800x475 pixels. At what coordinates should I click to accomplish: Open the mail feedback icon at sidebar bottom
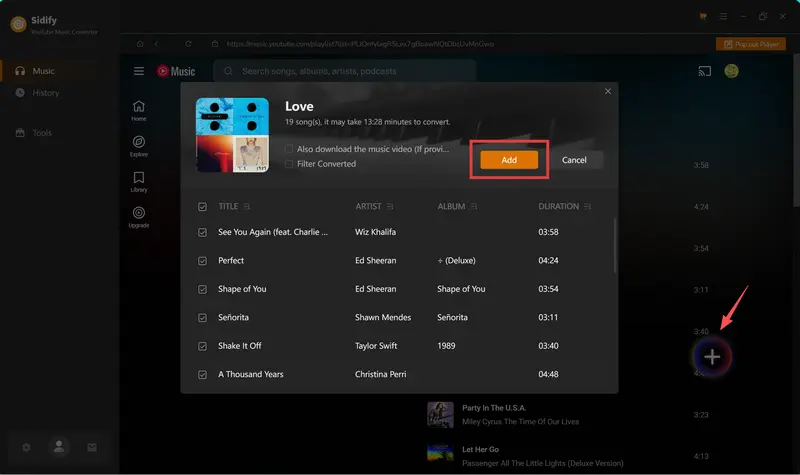point(92,447)
